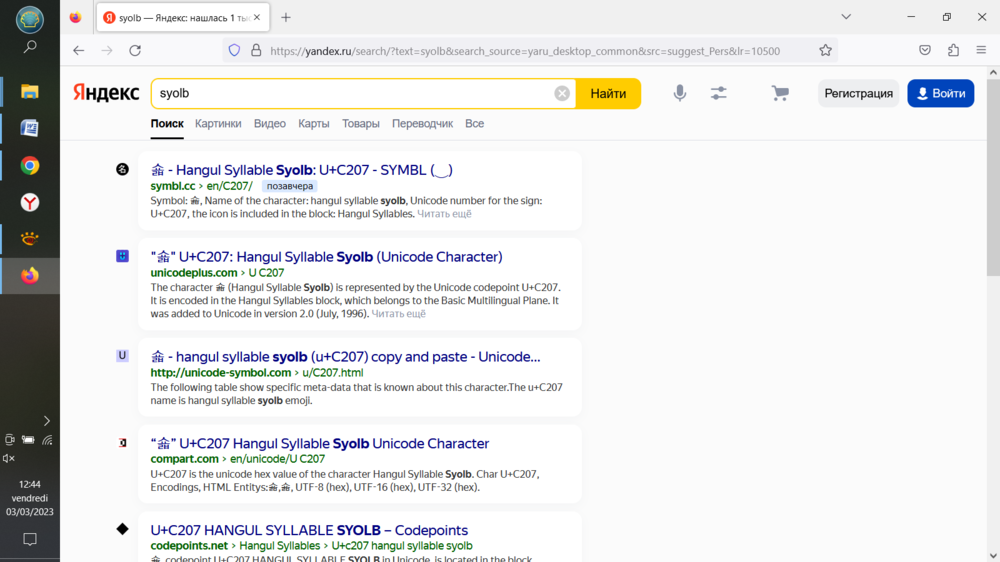The width and height of the screenshot is (1000, 562).
Task: Expand the list all tabs chevron
Action: (x=846, y=17)
